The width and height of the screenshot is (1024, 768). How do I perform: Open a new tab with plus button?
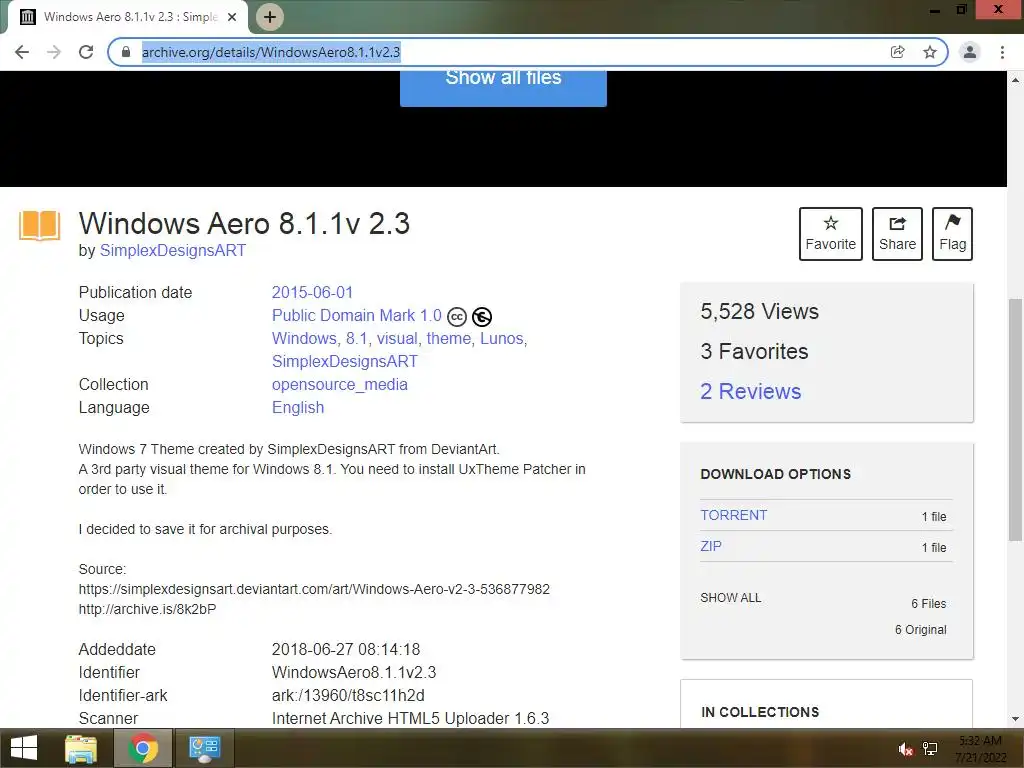tap(270, 17)
